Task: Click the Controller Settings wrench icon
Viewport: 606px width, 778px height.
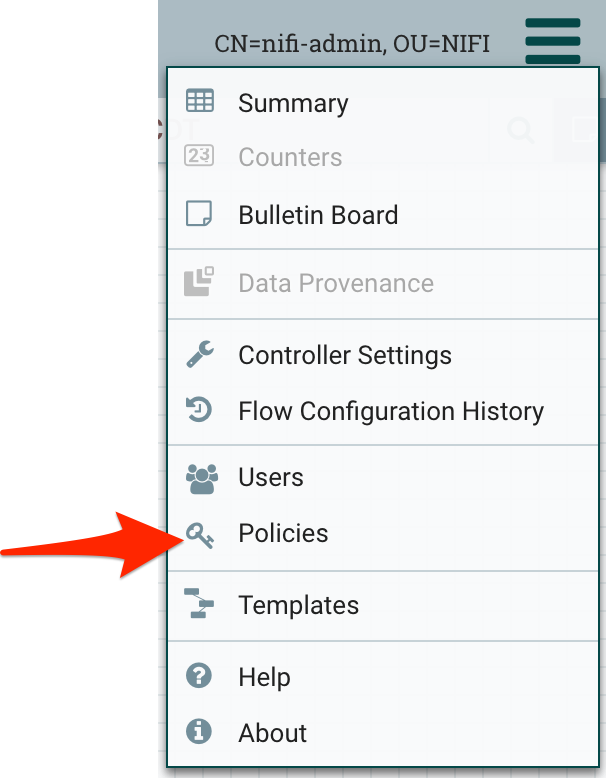Action: coord(200,354)
